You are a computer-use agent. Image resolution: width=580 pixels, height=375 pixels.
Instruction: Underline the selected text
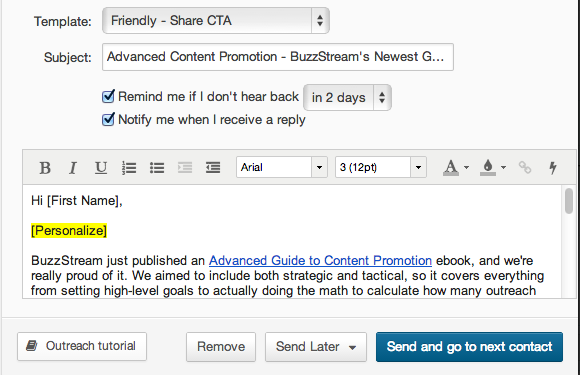(101, 168)
